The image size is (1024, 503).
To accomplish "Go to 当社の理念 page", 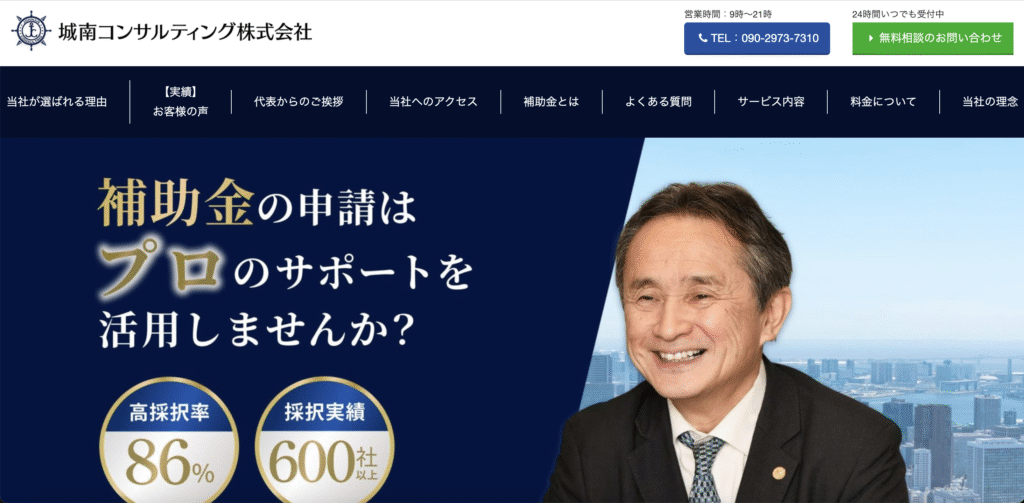I will tap(990, 102).
